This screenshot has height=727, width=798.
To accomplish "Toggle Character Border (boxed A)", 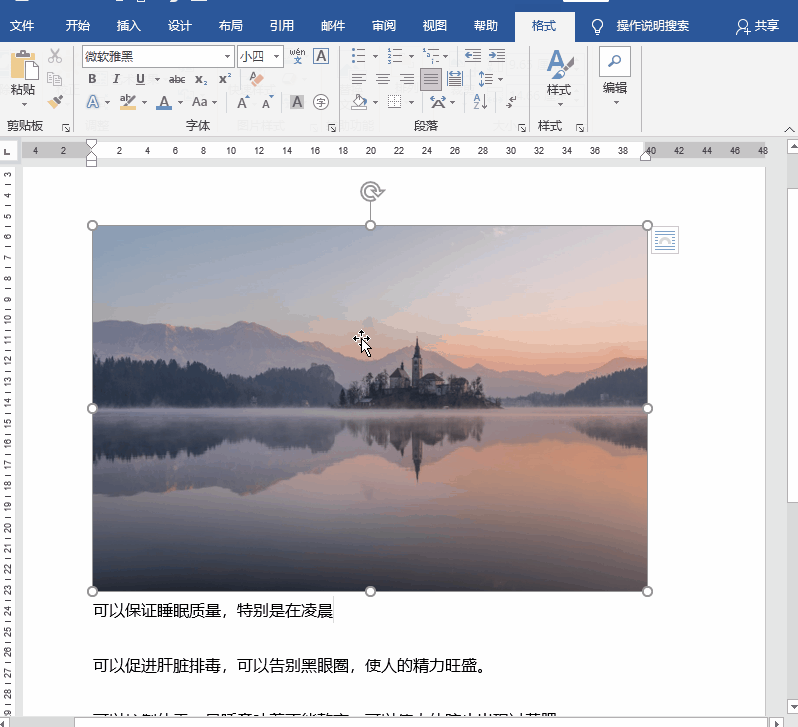I will click(x=321, y=56).
